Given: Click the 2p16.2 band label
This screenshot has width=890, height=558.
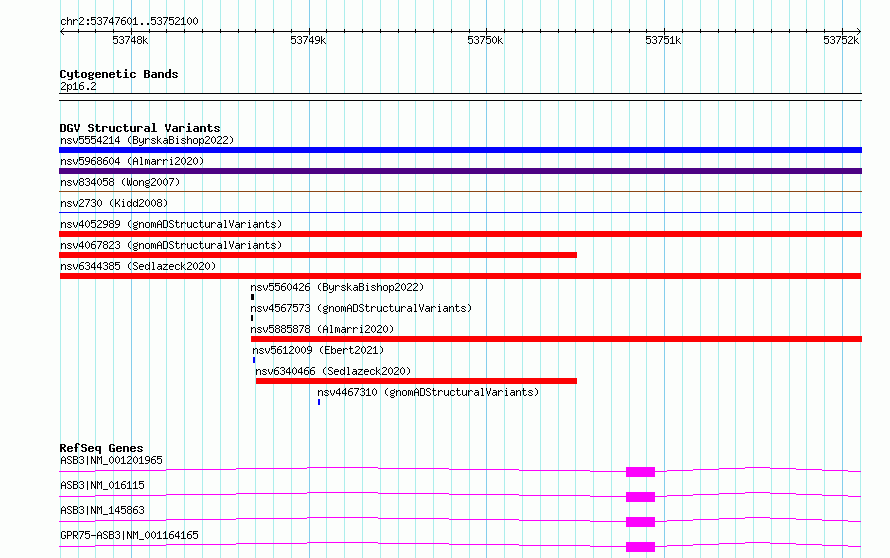Looking at the screenshot, I should point(78,86).
